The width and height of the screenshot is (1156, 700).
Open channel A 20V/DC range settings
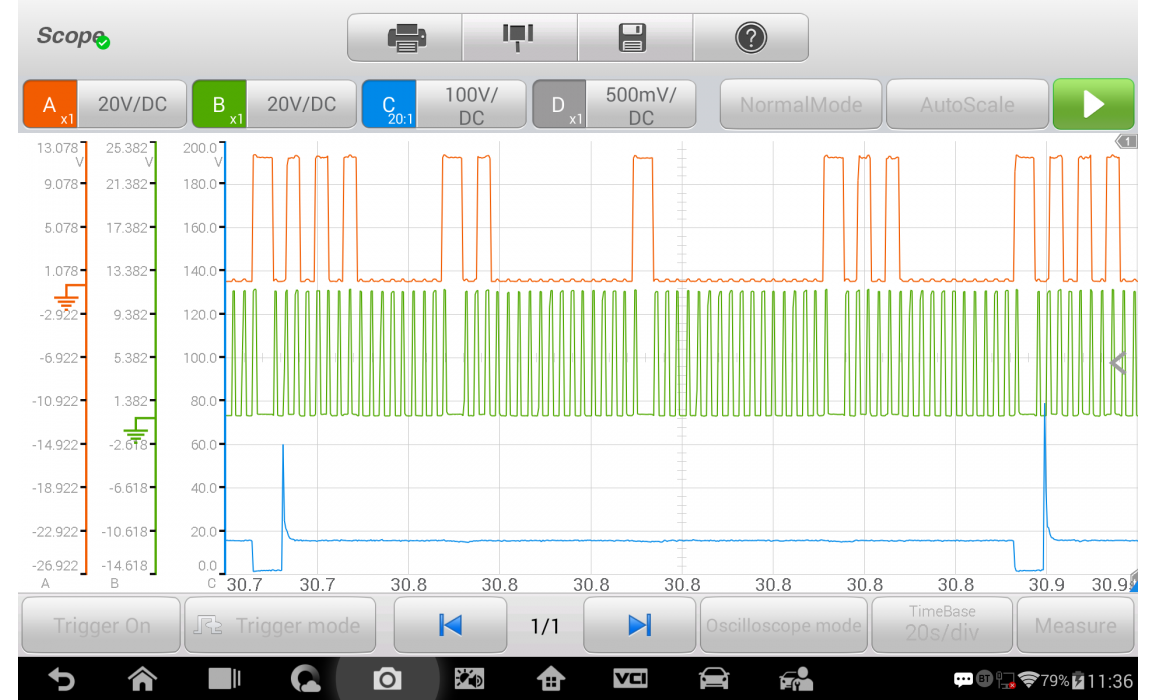coord(132,105)
